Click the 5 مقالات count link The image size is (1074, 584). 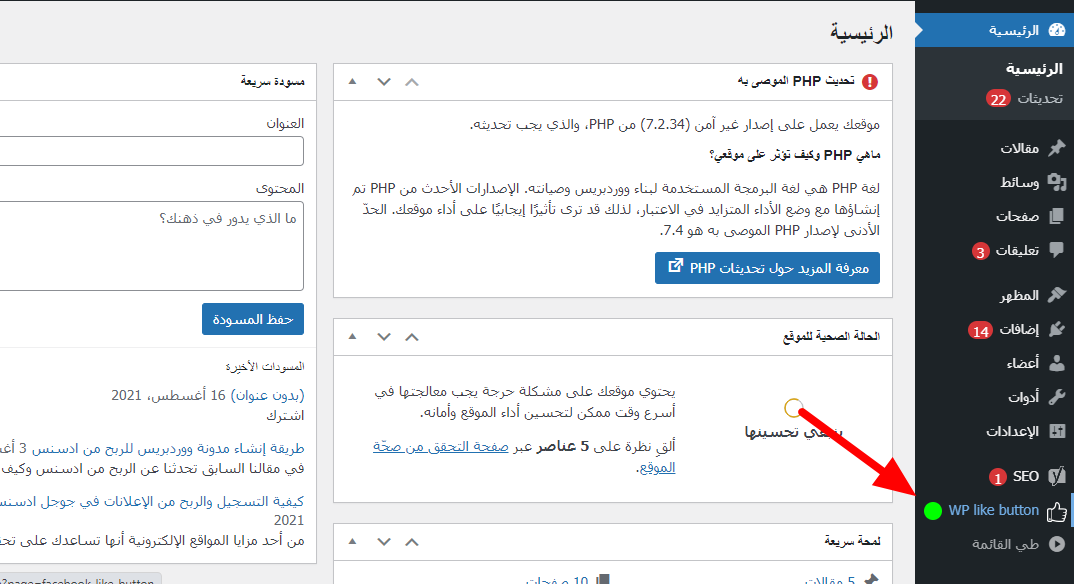click(x=829, y=579)
